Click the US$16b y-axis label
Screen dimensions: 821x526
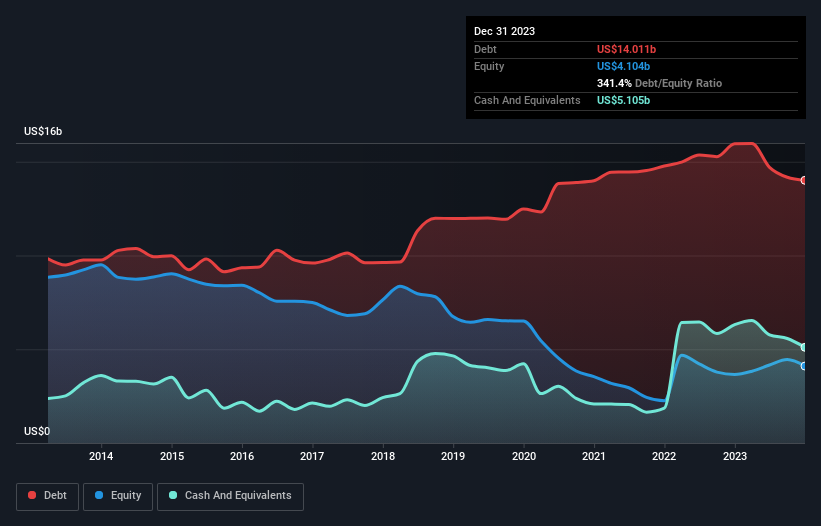tap(43, 131)
